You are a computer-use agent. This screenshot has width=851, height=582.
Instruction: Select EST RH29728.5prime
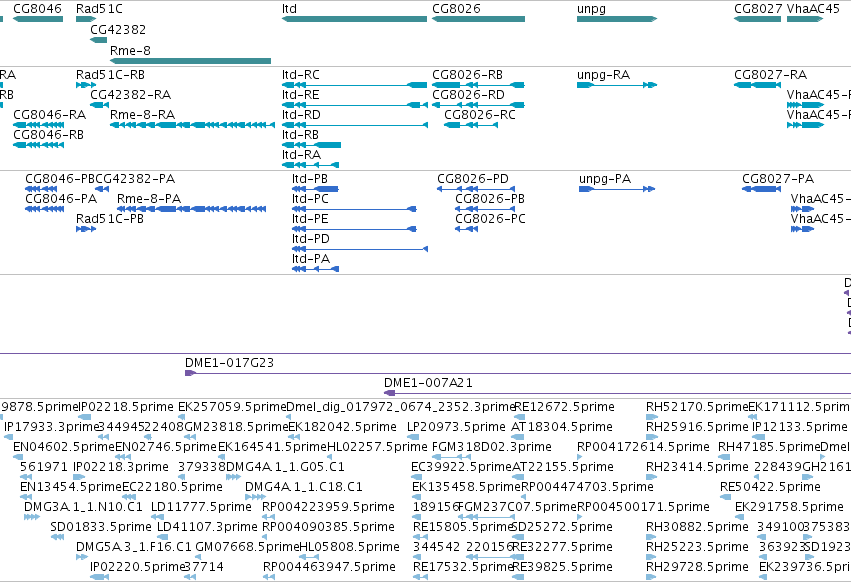pyautogui.click(x=697, y=567)
